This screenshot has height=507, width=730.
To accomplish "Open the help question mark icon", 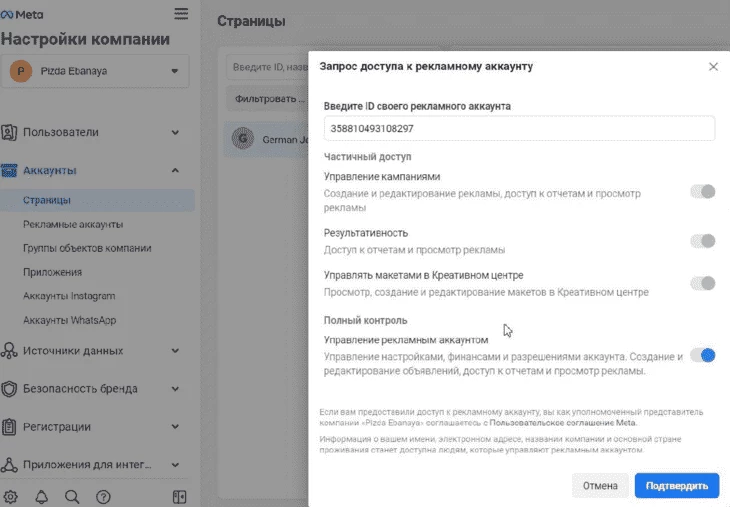I will [x=103, y=497].
